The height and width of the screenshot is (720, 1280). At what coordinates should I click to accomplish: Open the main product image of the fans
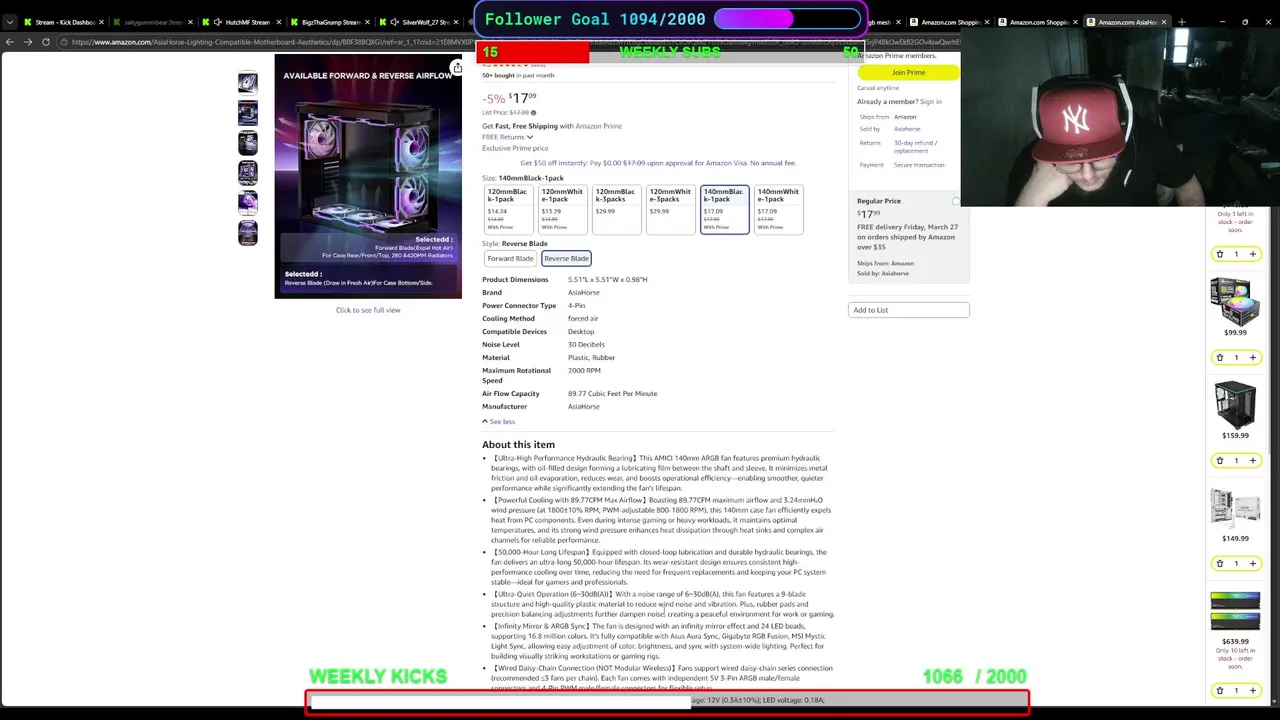pyautogui.click(x=368, y=176)
